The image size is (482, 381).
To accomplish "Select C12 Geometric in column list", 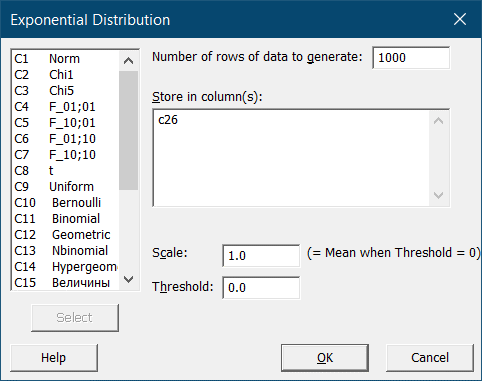I will (x=65, y=235).
